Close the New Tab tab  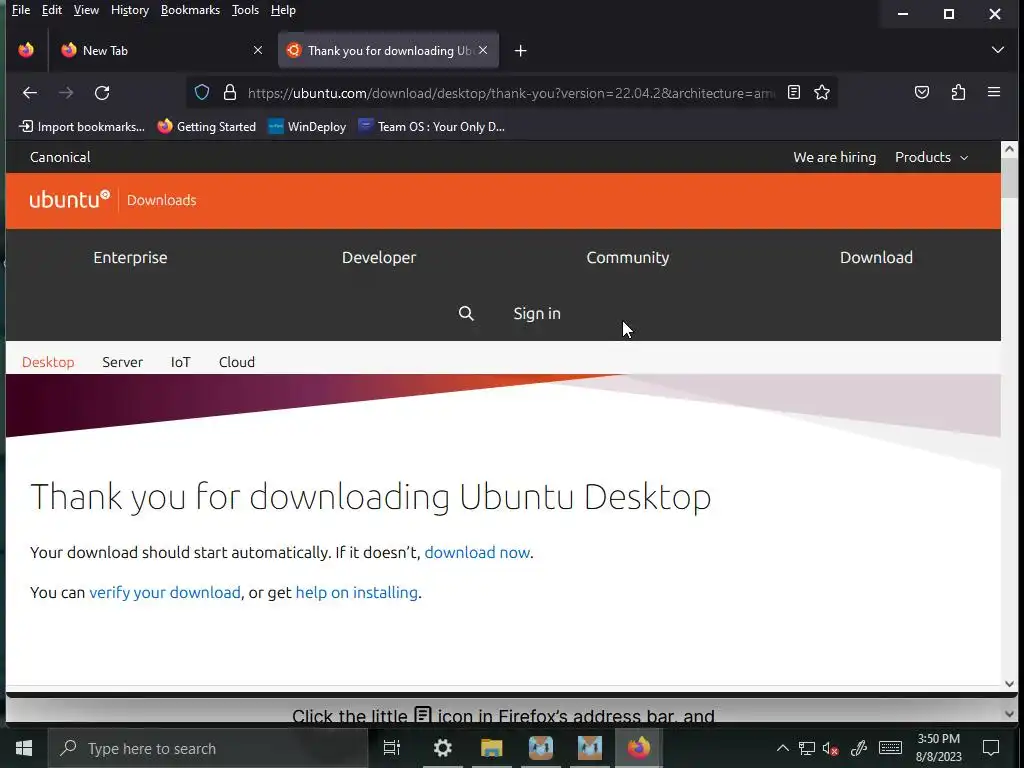258,50
